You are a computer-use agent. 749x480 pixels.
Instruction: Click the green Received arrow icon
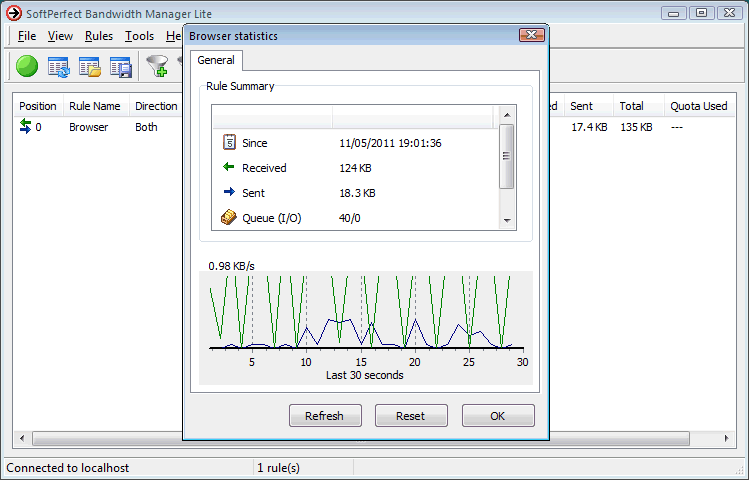coord(228,168)
